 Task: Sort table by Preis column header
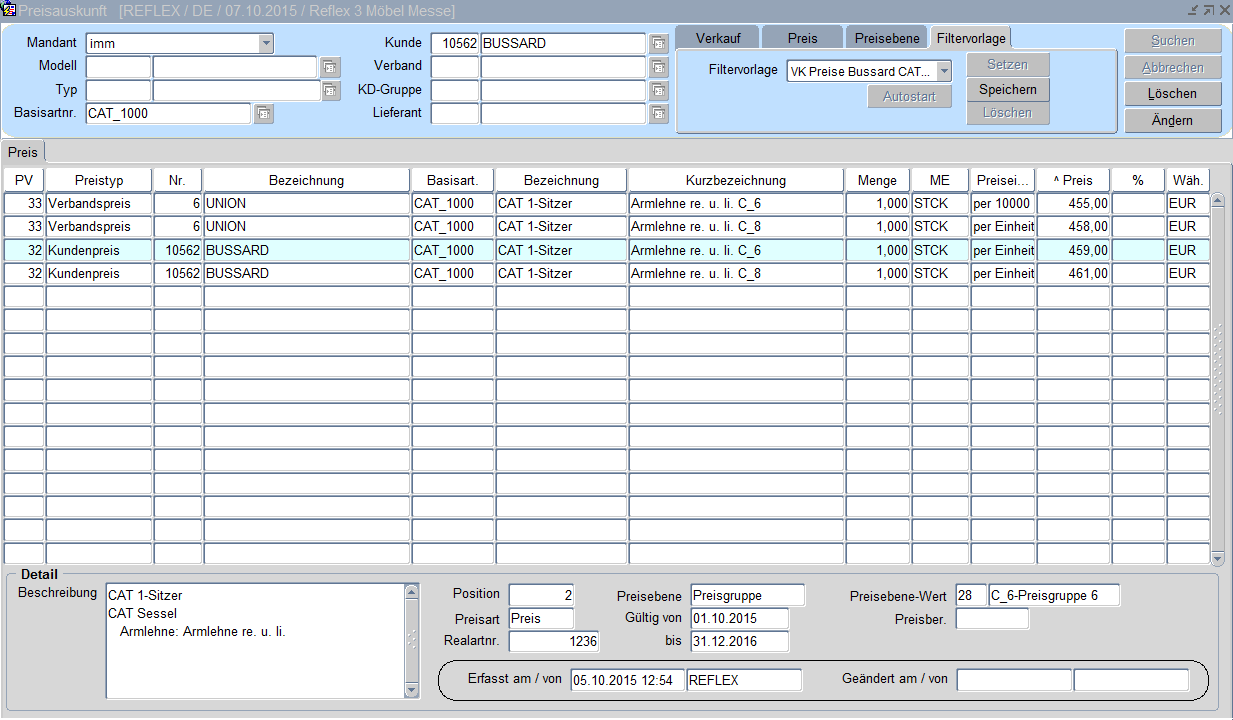click(1073, 180)
